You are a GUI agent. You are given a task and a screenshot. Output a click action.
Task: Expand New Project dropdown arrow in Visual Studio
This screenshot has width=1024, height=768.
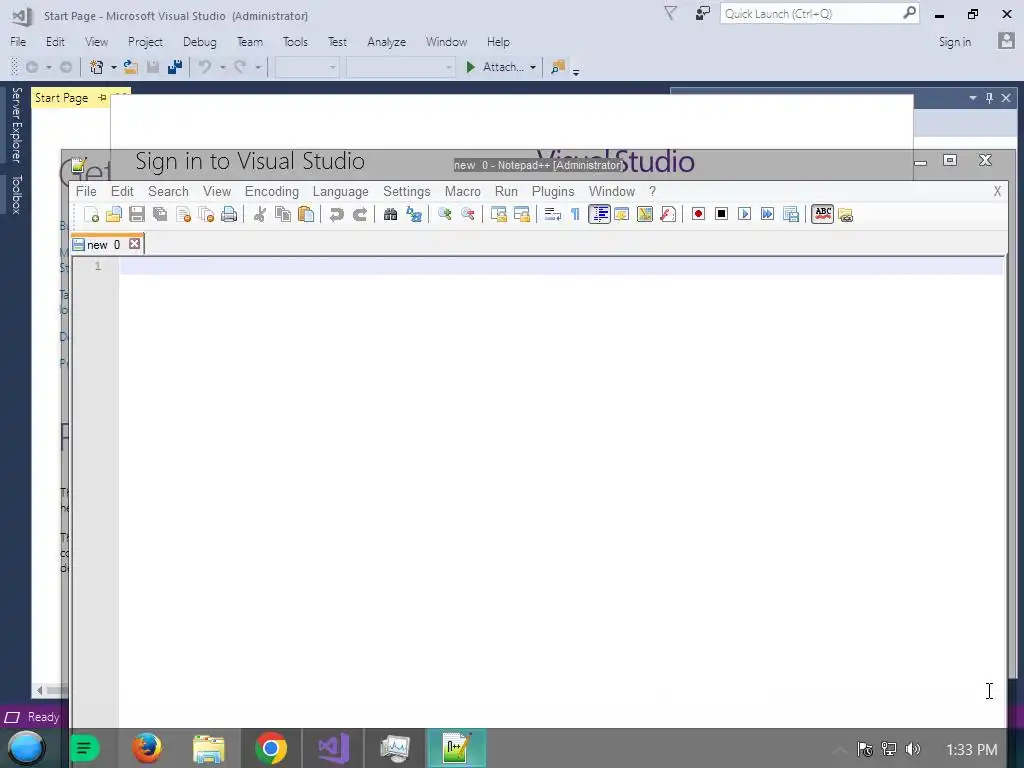tap(113, 67)
